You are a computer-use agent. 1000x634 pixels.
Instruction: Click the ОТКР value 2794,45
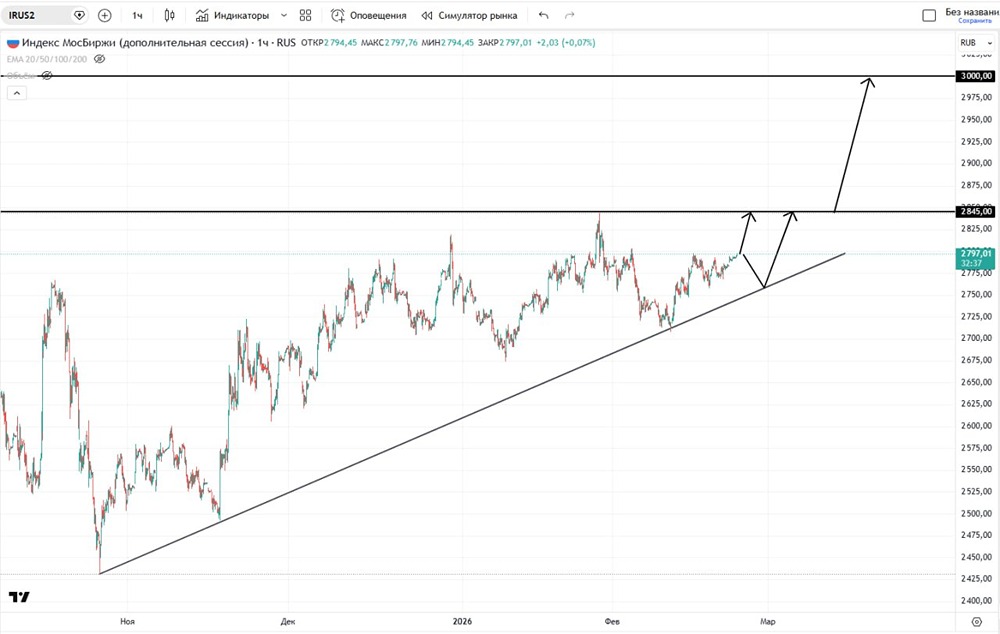pyautogui.click(x=341, y=43)
